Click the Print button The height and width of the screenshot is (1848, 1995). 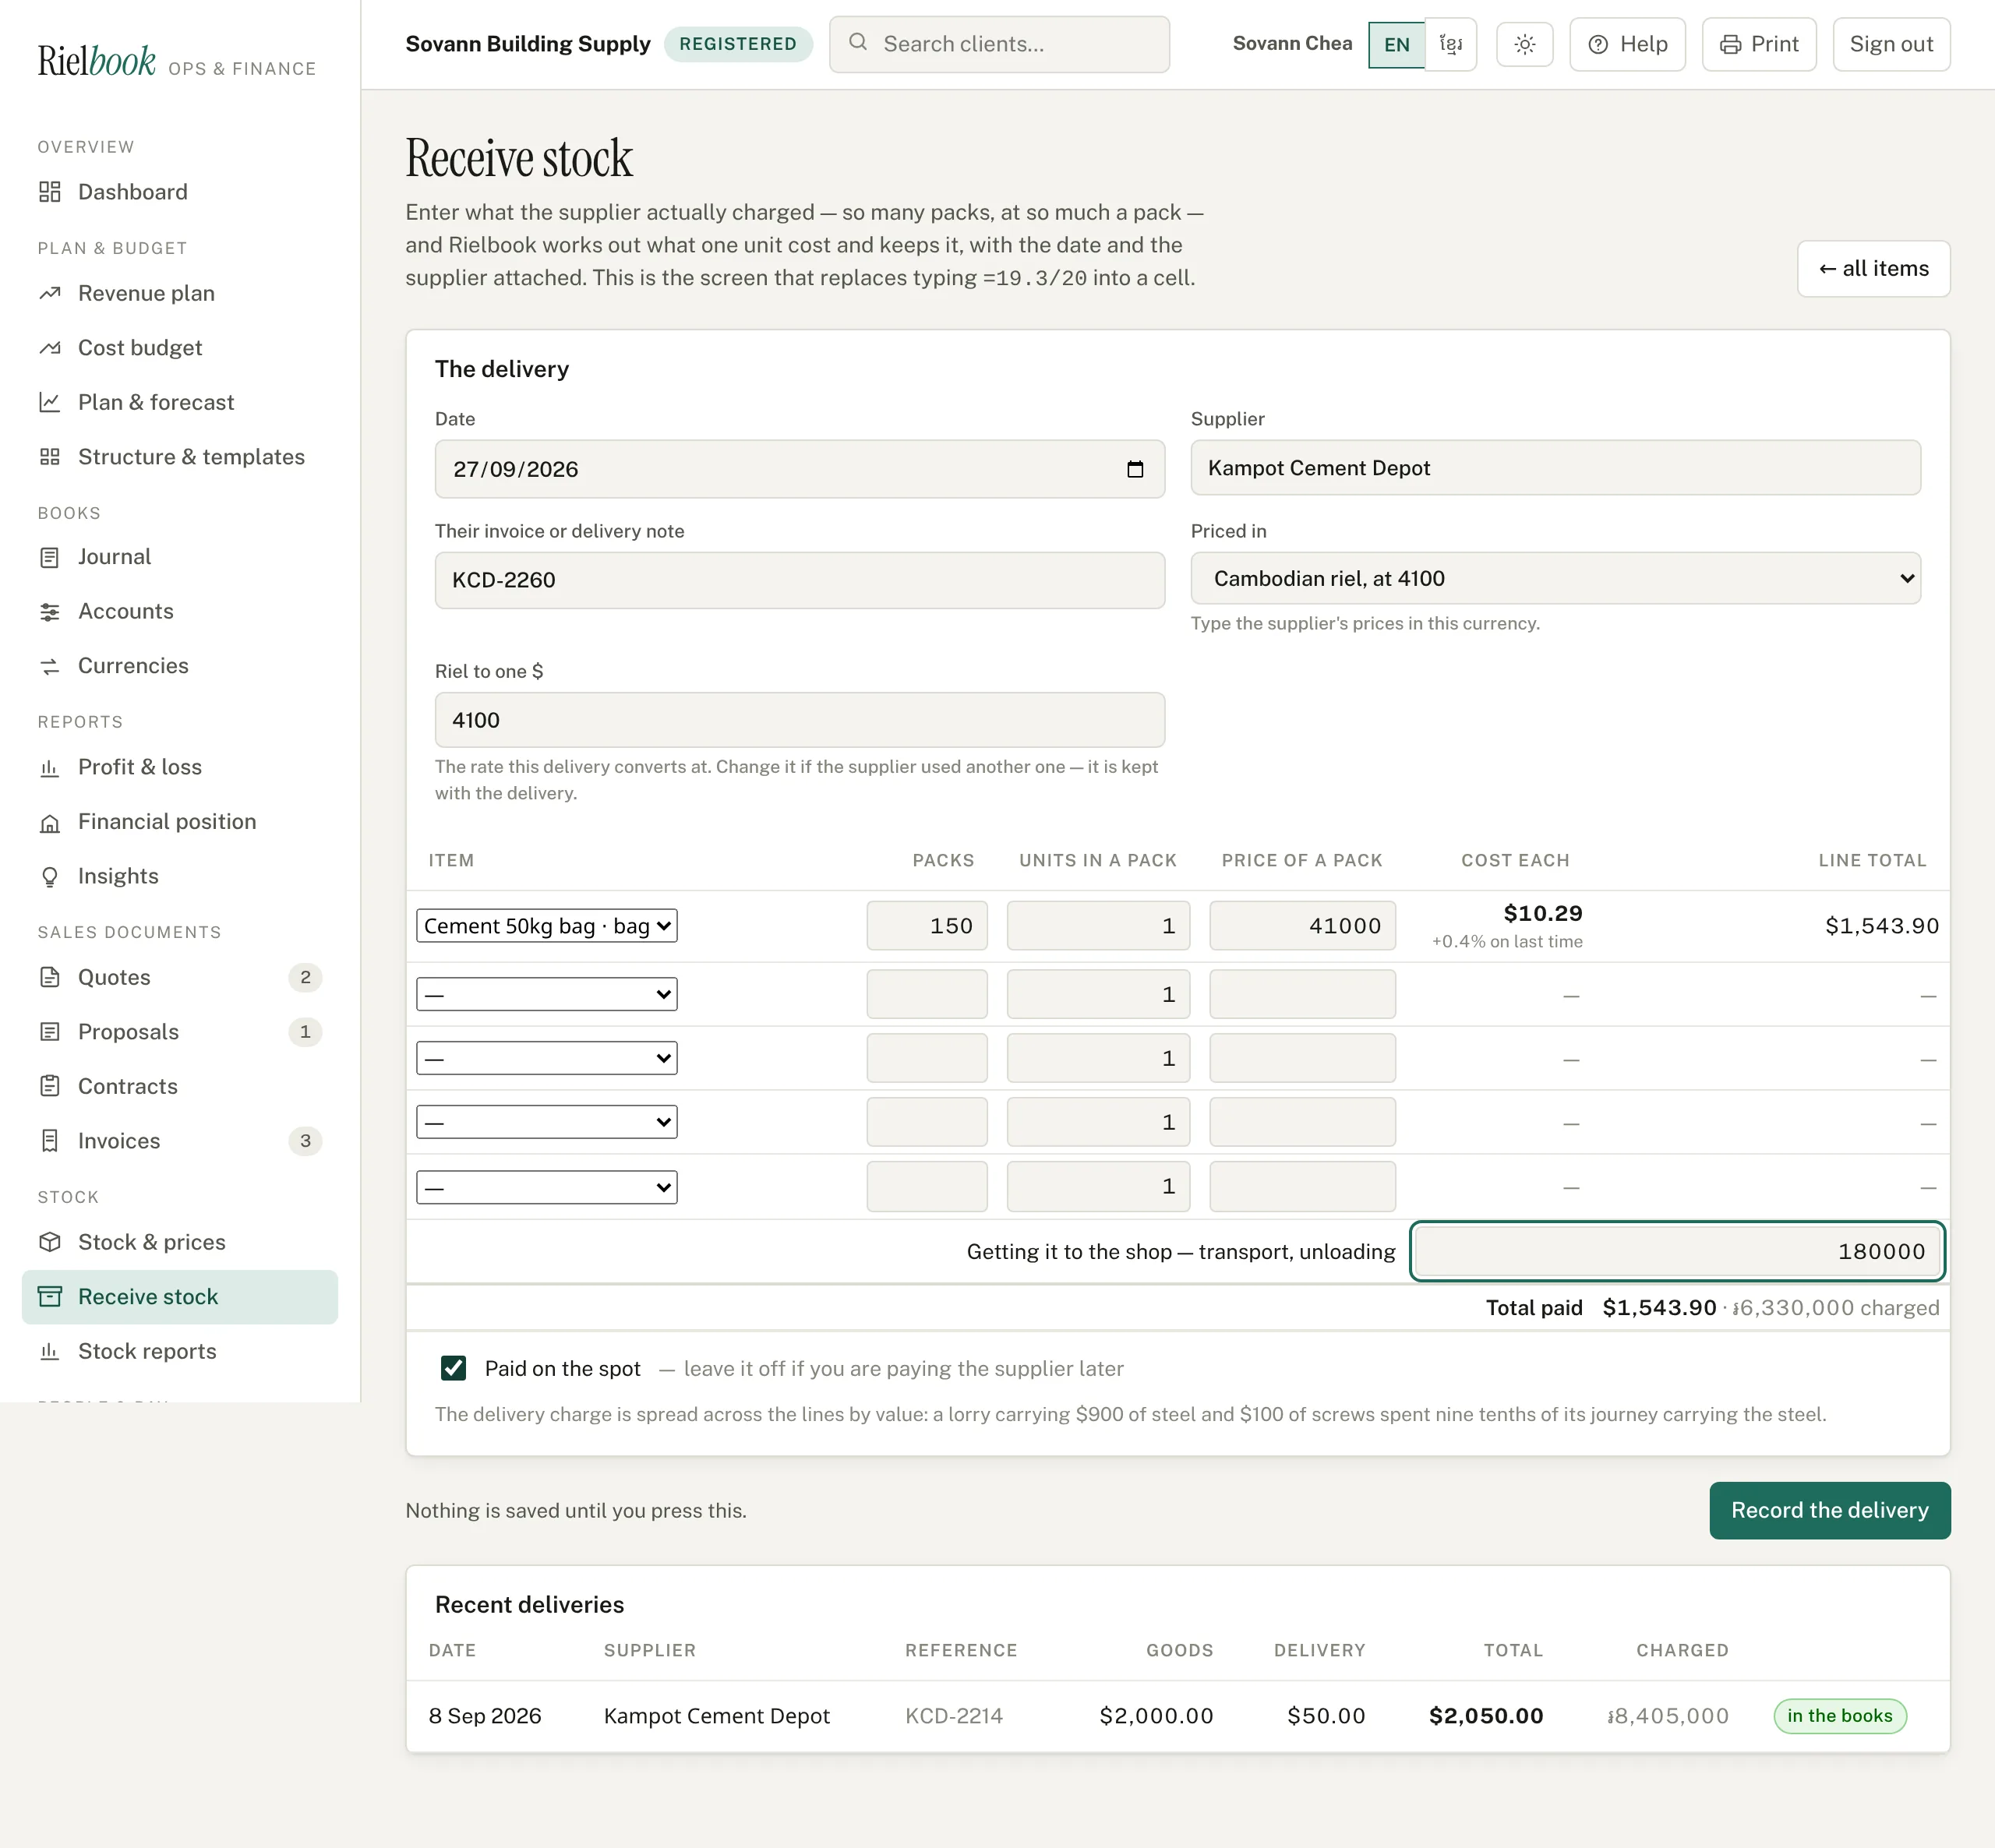tap(1759, 44)
